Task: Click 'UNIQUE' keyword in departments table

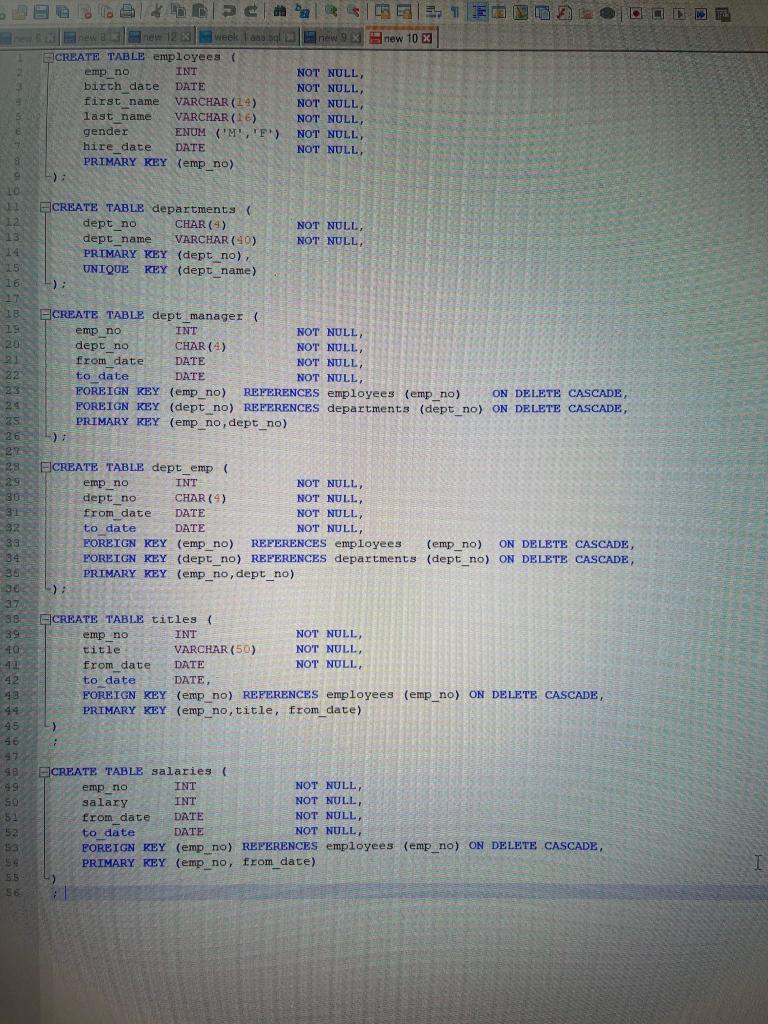Action: pyautogui.click(x=106, y=270)
